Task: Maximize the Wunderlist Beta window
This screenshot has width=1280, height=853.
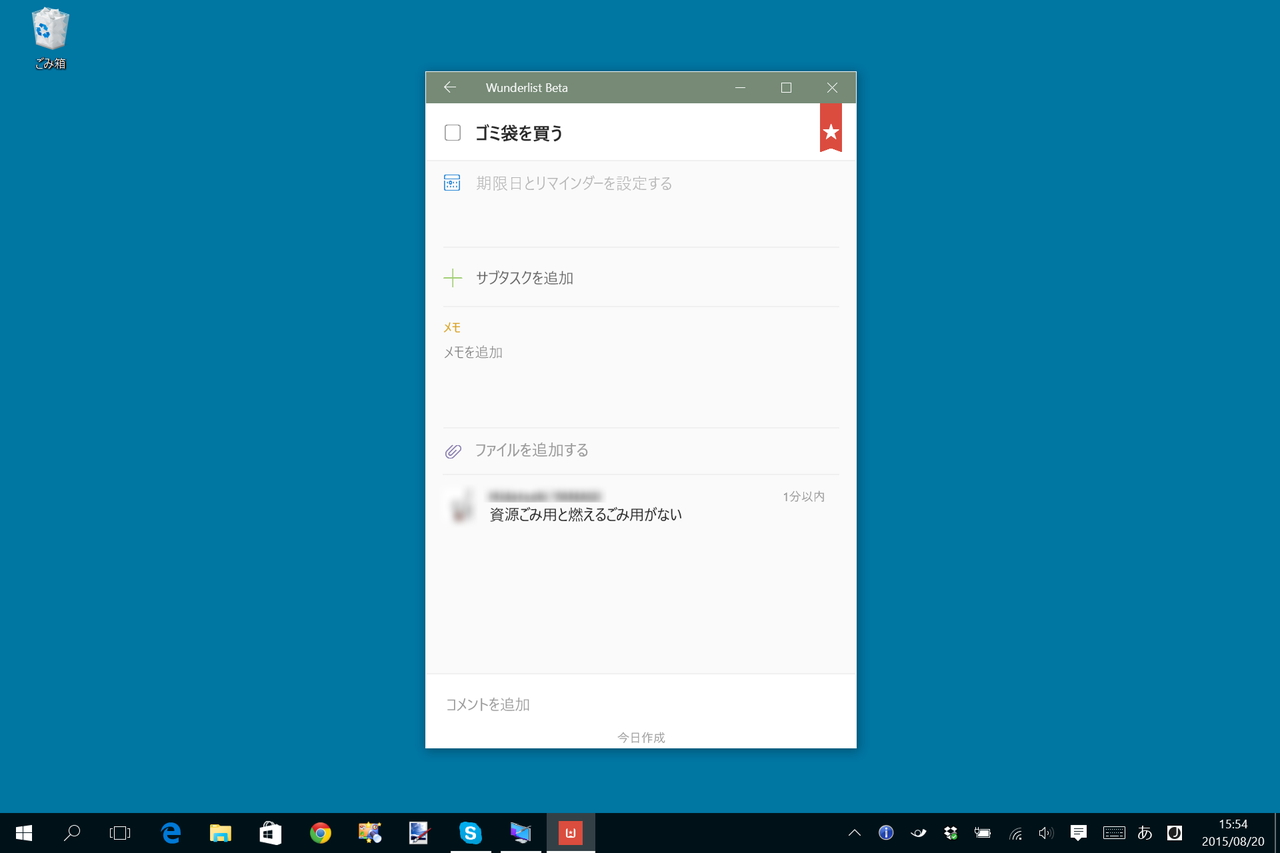Action: click(786, 88)
